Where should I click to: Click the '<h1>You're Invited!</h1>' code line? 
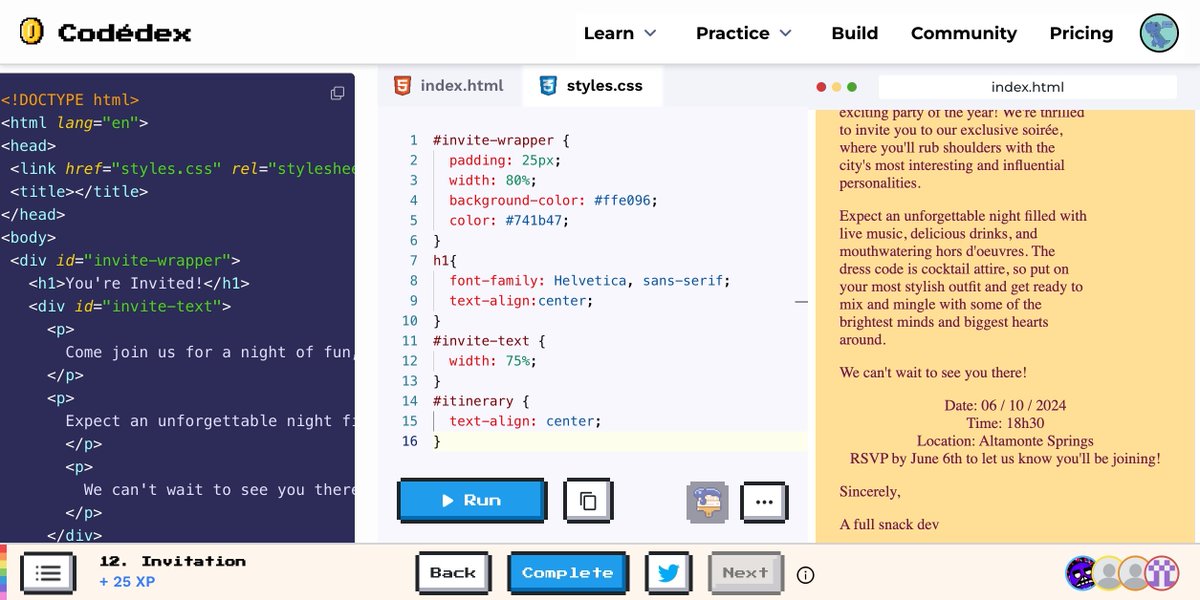tap(139, 283)
